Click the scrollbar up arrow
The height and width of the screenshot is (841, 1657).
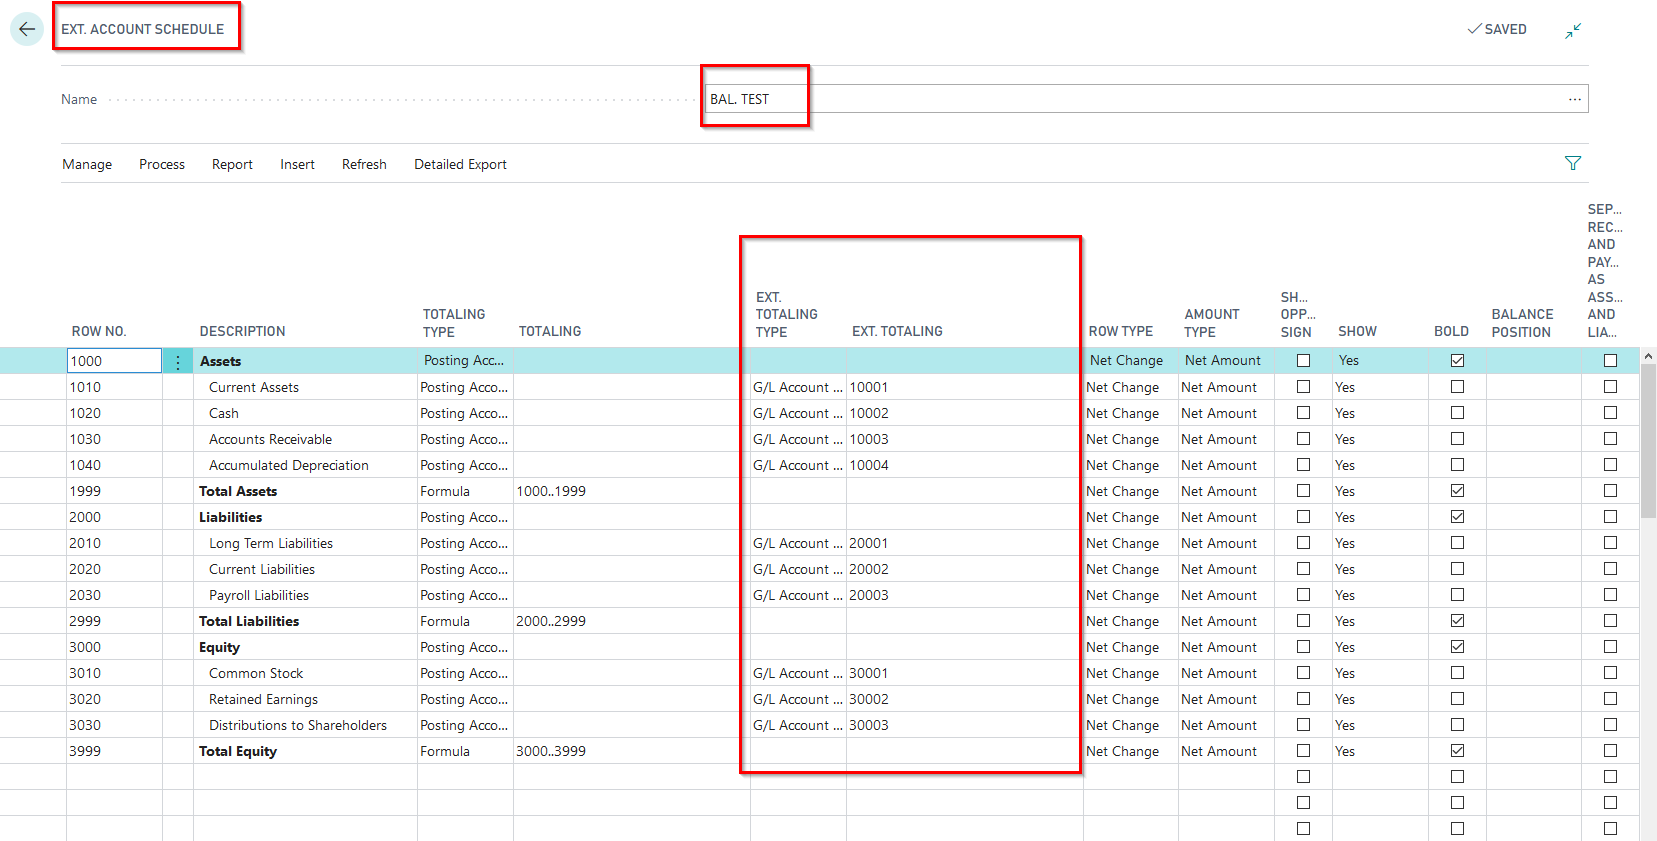tap(1648, 356)
